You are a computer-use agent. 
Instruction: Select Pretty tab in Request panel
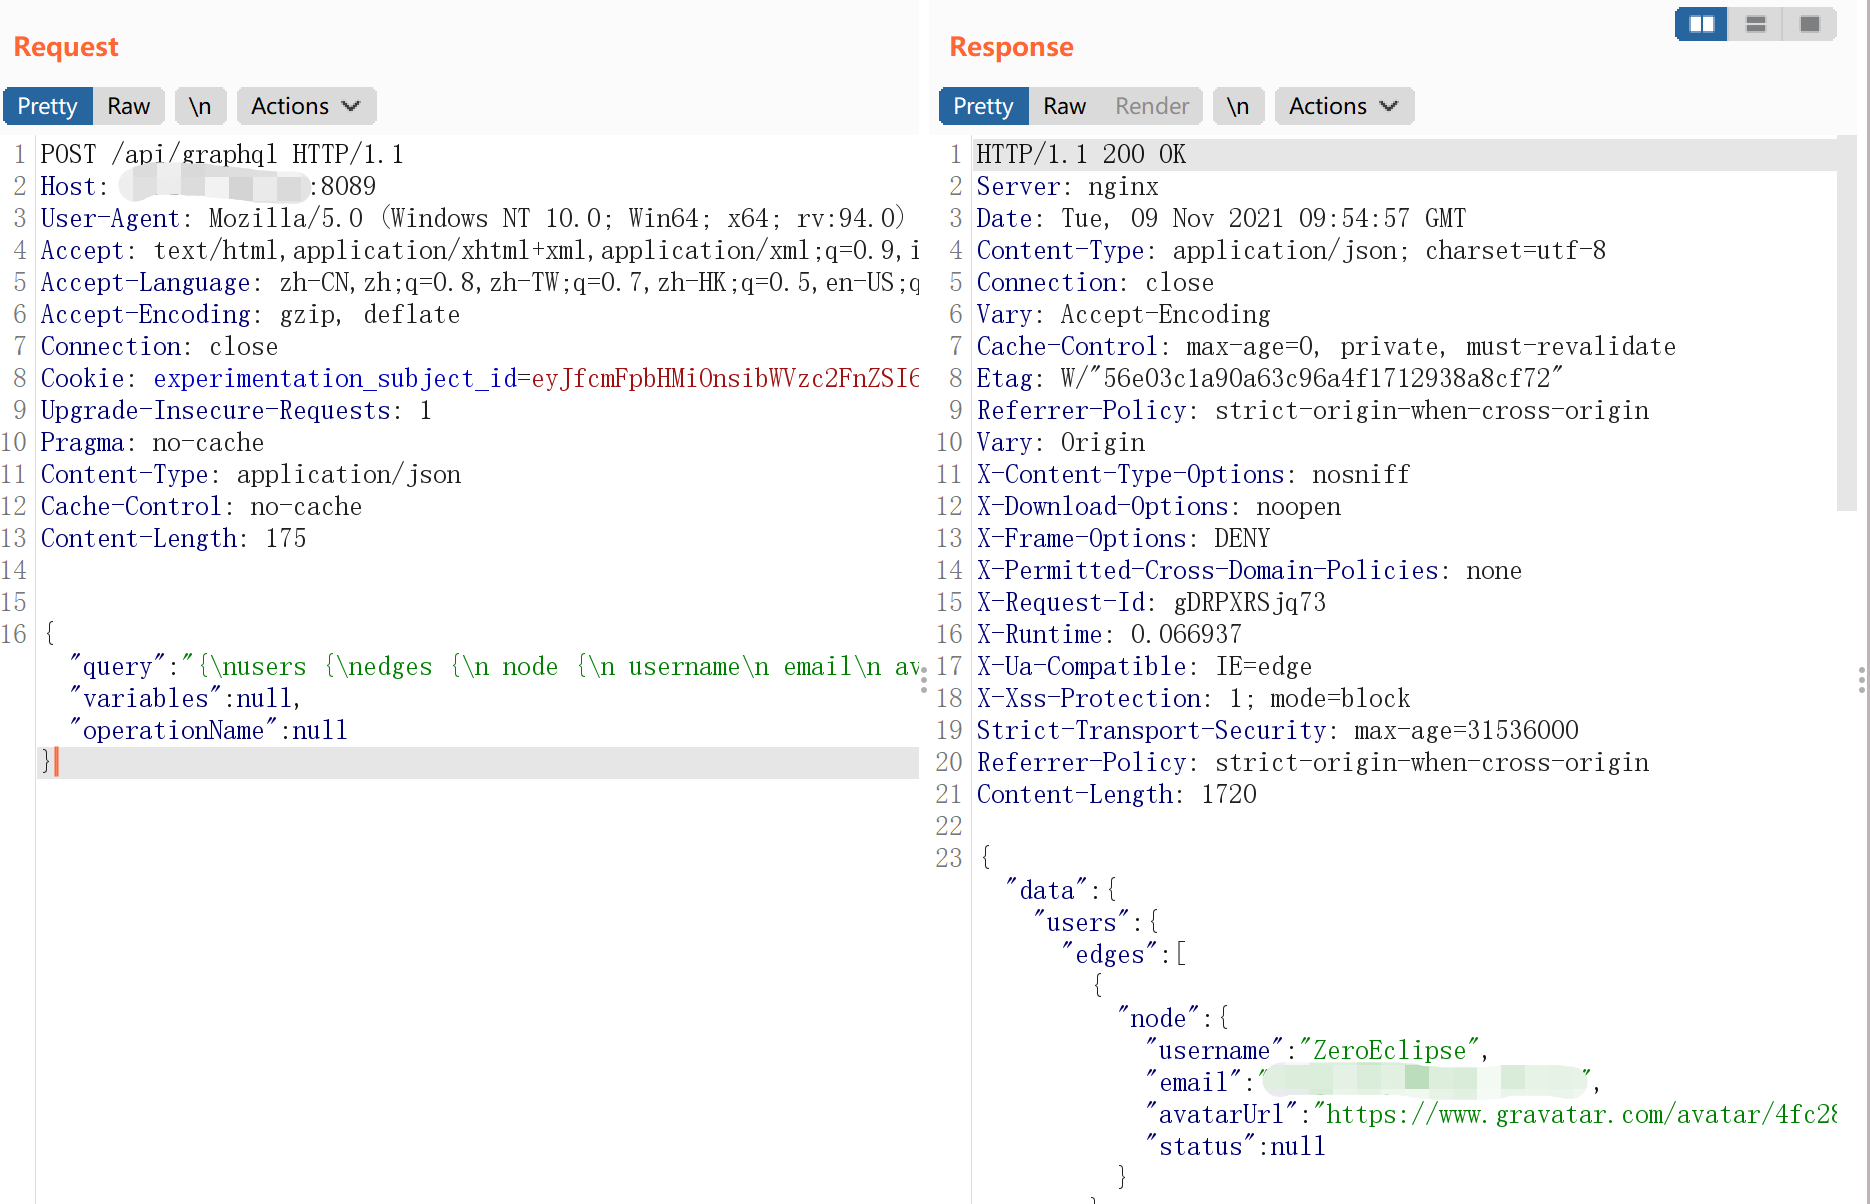click(47, 106)
